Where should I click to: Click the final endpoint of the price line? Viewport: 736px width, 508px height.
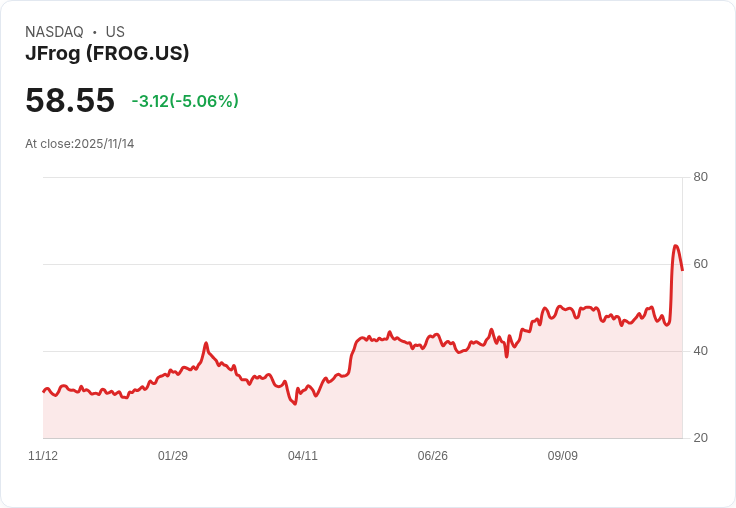(682, 270)
